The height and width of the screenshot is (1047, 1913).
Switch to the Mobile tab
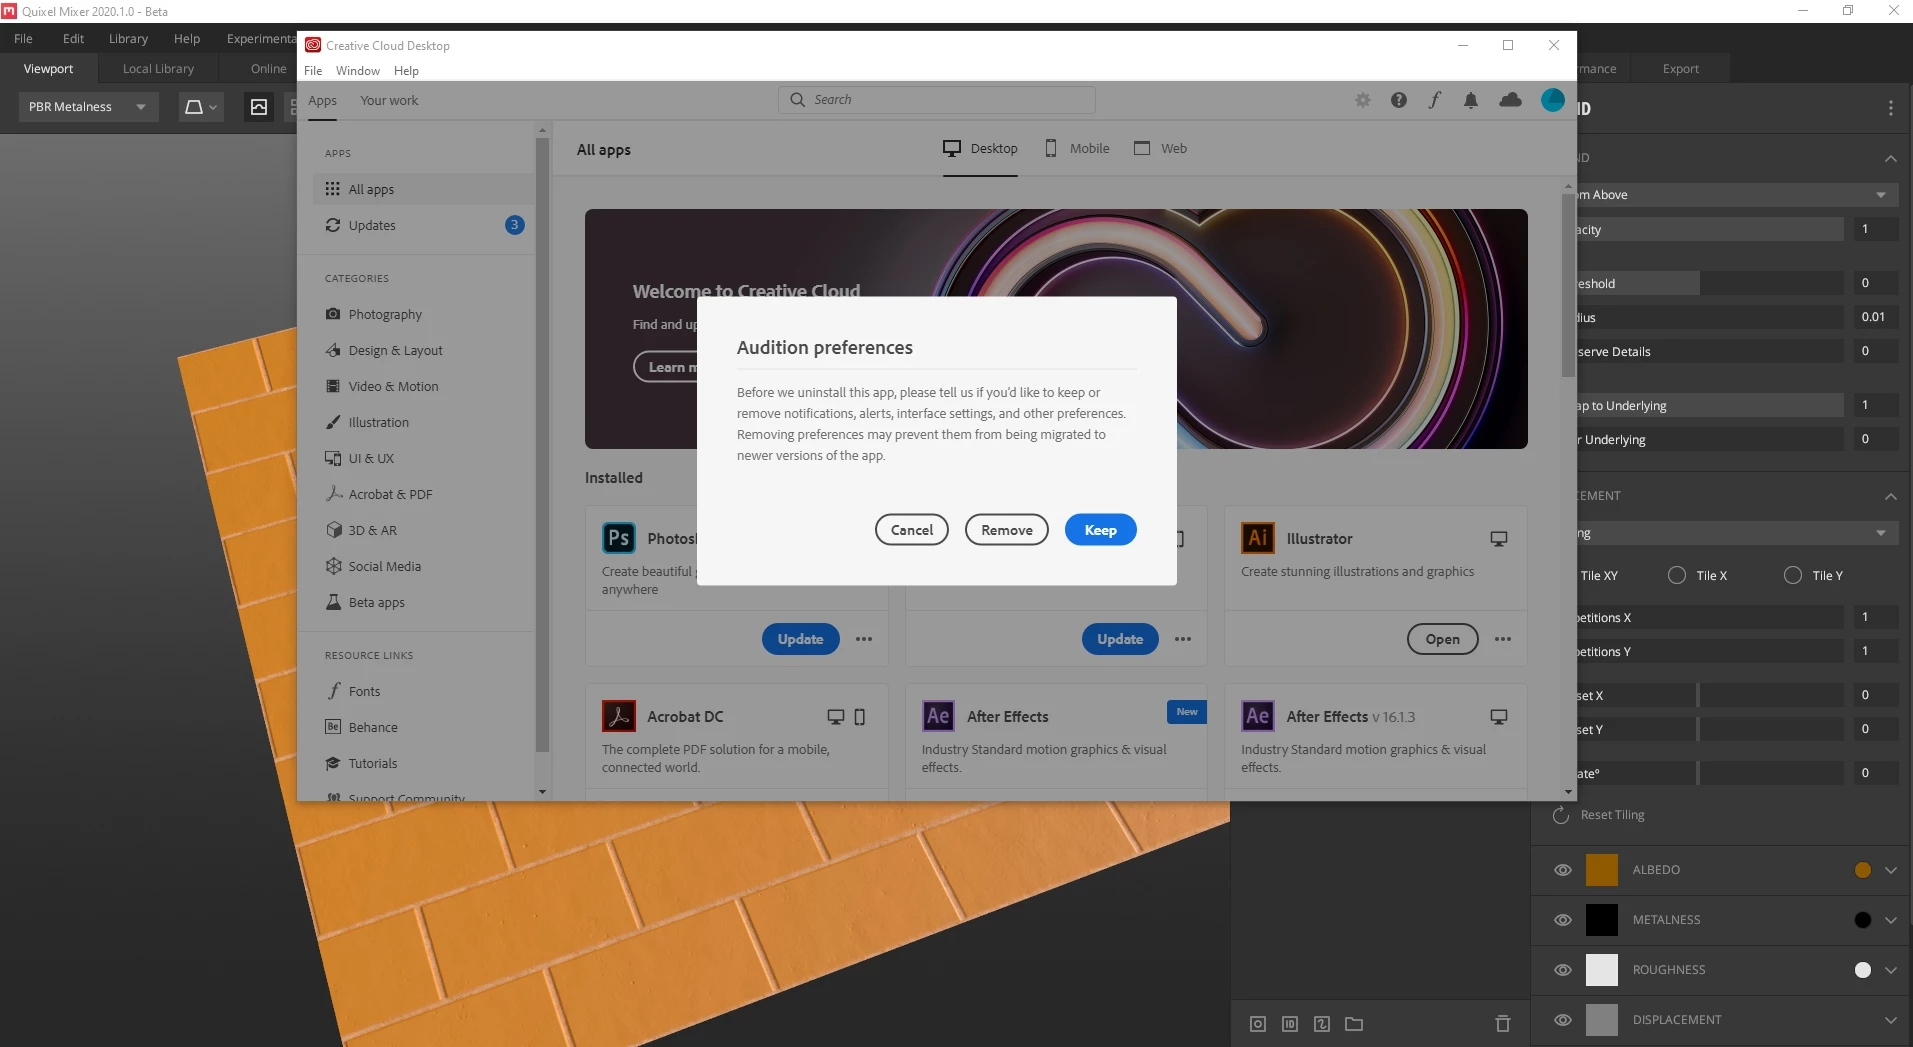[x=1077, y=148]
